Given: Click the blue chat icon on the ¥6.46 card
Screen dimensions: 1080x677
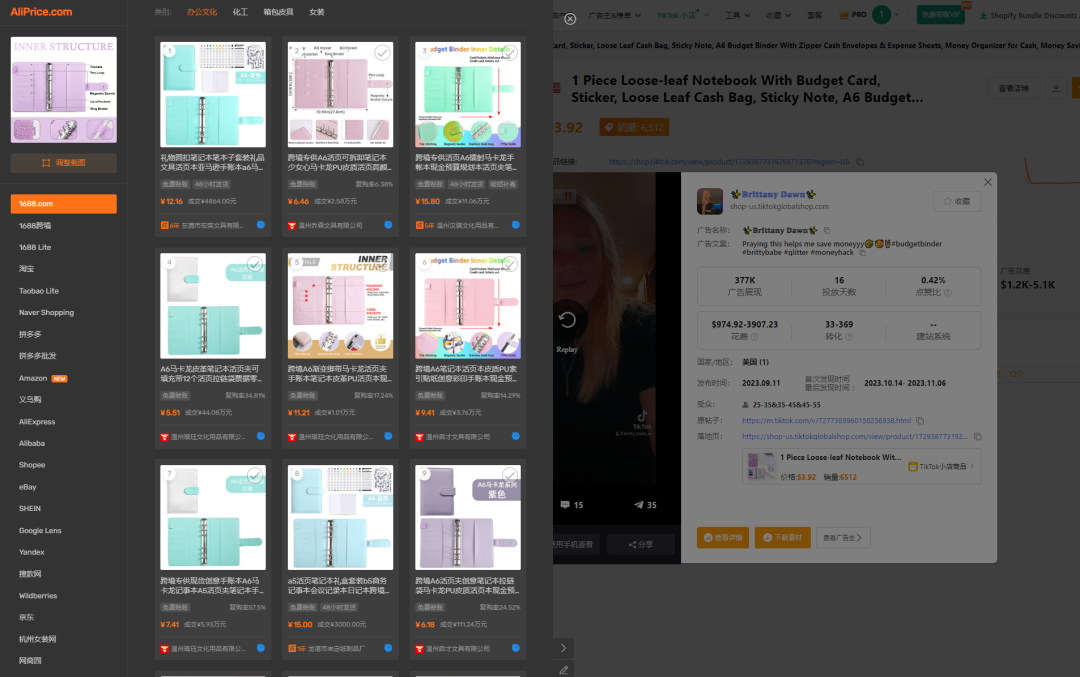Looking at the screenshot, I should coord(388,225).
